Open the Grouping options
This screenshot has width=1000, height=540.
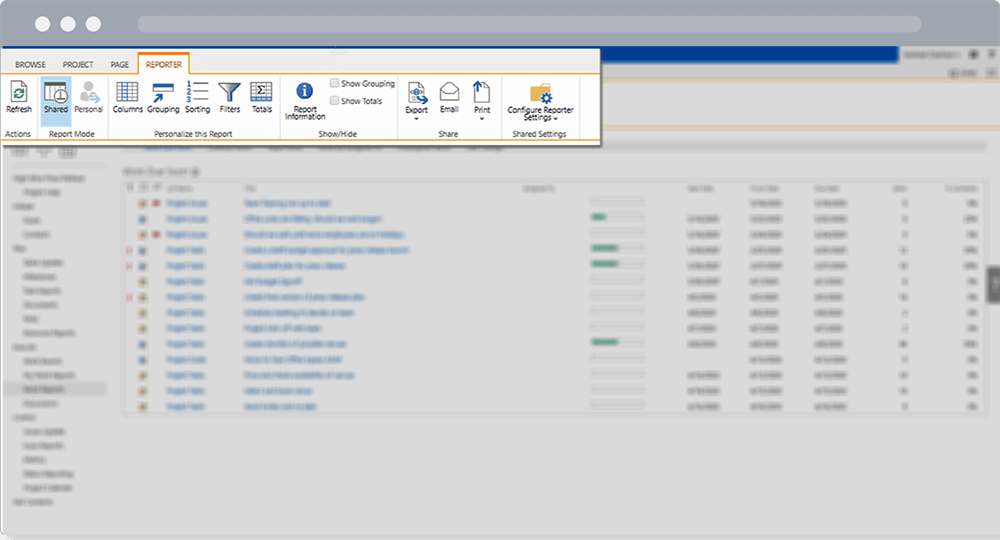163,97
